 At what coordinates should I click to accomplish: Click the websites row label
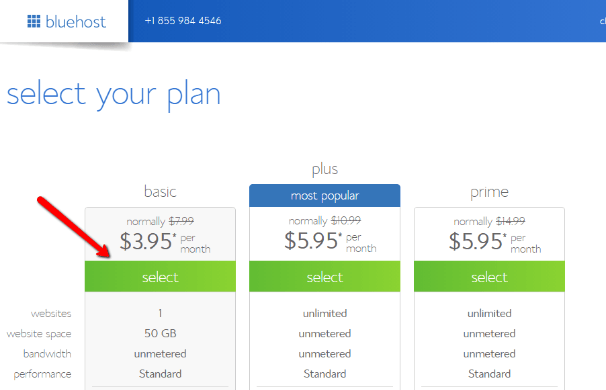51,313
